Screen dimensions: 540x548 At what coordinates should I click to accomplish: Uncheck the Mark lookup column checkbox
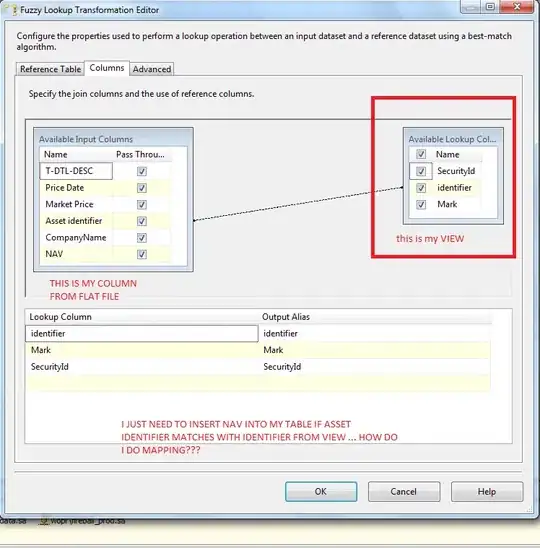(x=421, y=204)
